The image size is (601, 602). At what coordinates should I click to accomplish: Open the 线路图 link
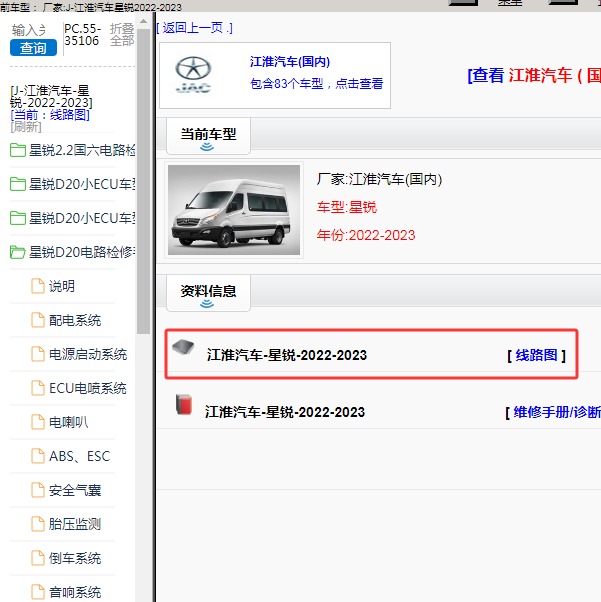[536, 355]
